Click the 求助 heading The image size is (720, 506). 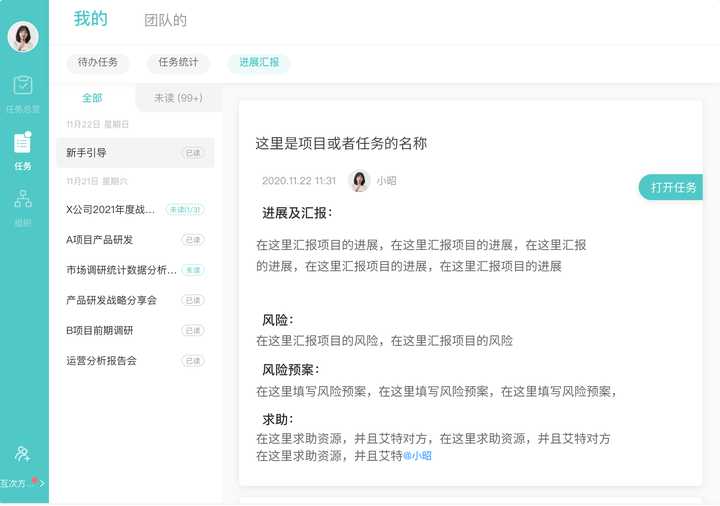pyautogui.click(x=277, y=419)
